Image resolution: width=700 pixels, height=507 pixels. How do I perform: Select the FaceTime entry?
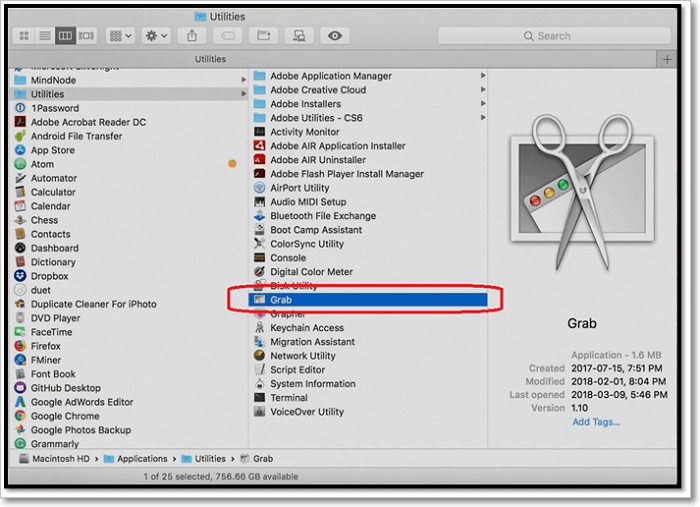tap(51, 332)
